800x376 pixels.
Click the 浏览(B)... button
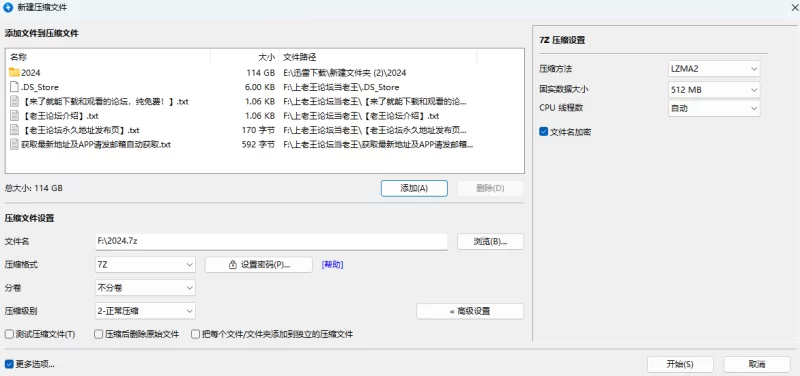(490, 241)
